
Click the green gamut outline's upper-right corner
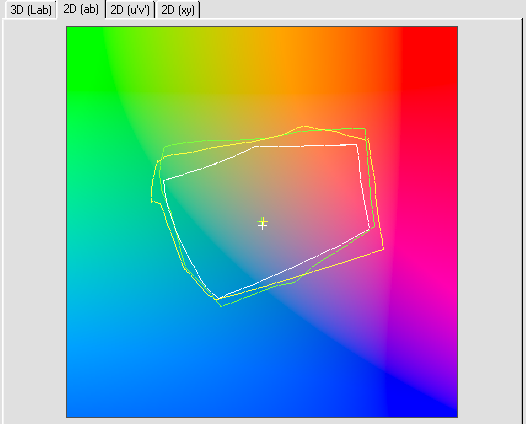365,128
